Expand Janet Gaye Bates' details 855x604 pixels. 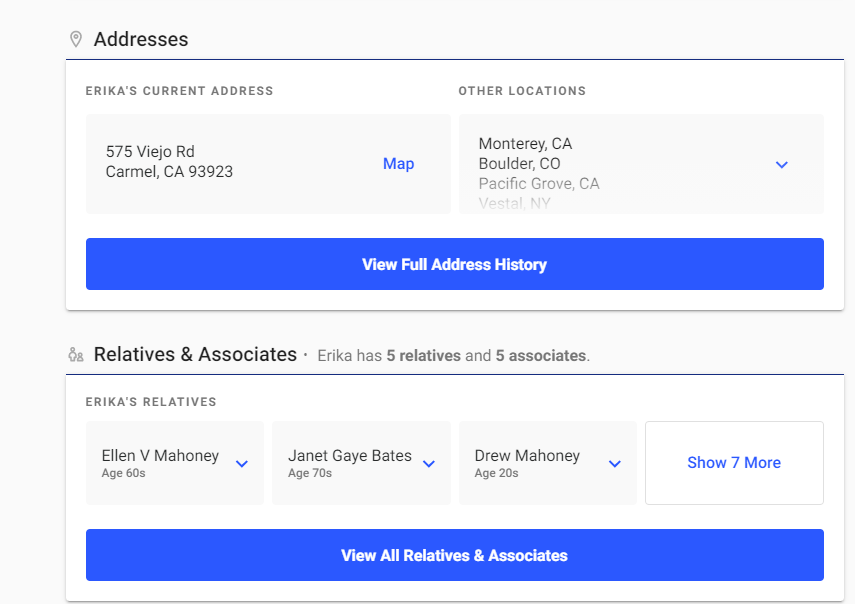click(x=429, y=464)
